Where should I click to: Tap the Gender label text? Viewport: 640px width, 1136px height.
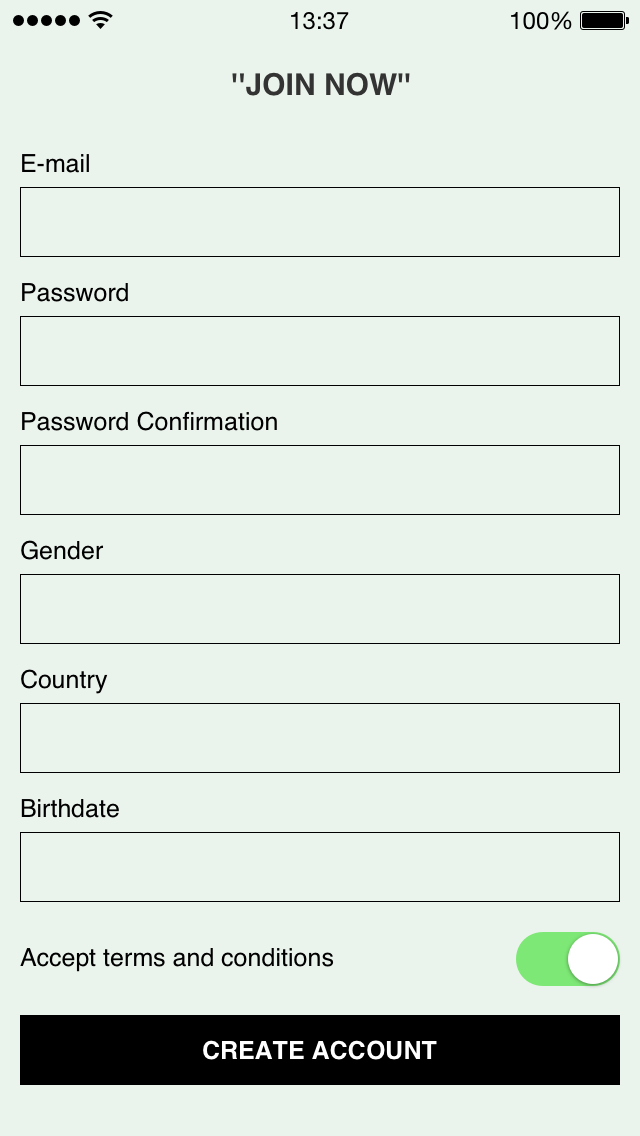point(62,551)
